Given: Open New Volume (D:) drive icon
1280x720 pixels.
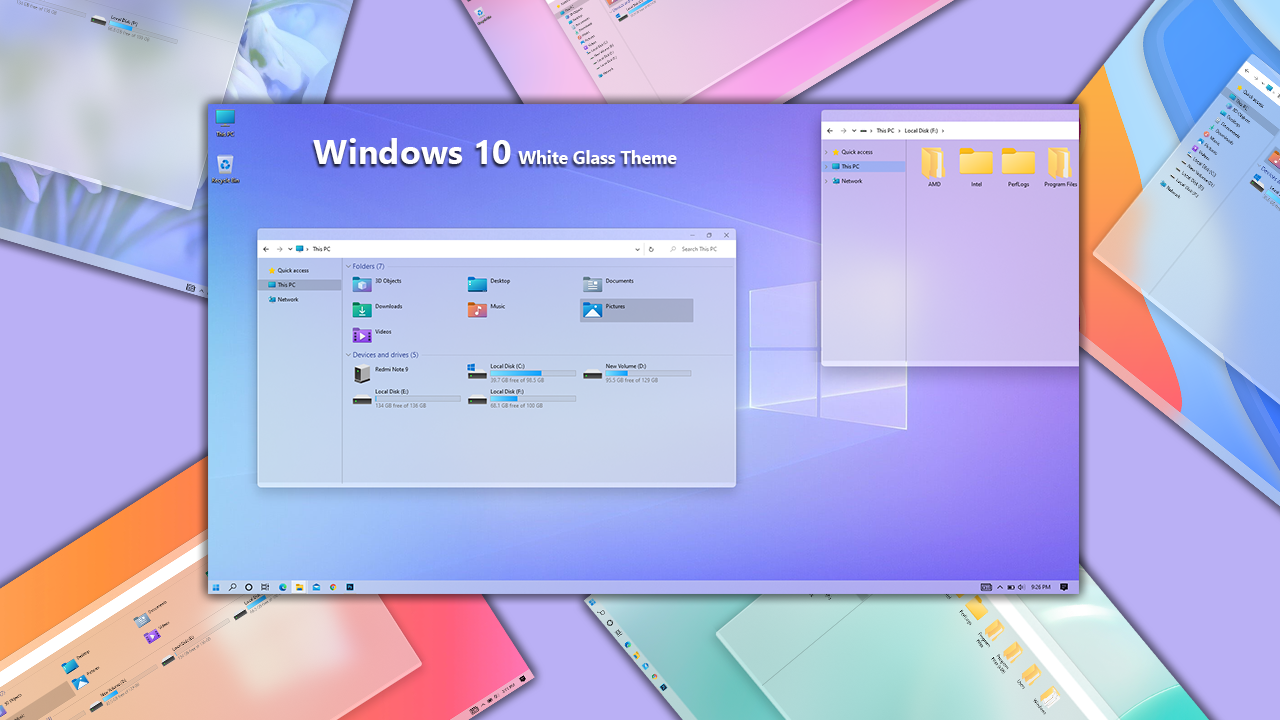Looking at the screenshot, I should click(x=592, y=374).
